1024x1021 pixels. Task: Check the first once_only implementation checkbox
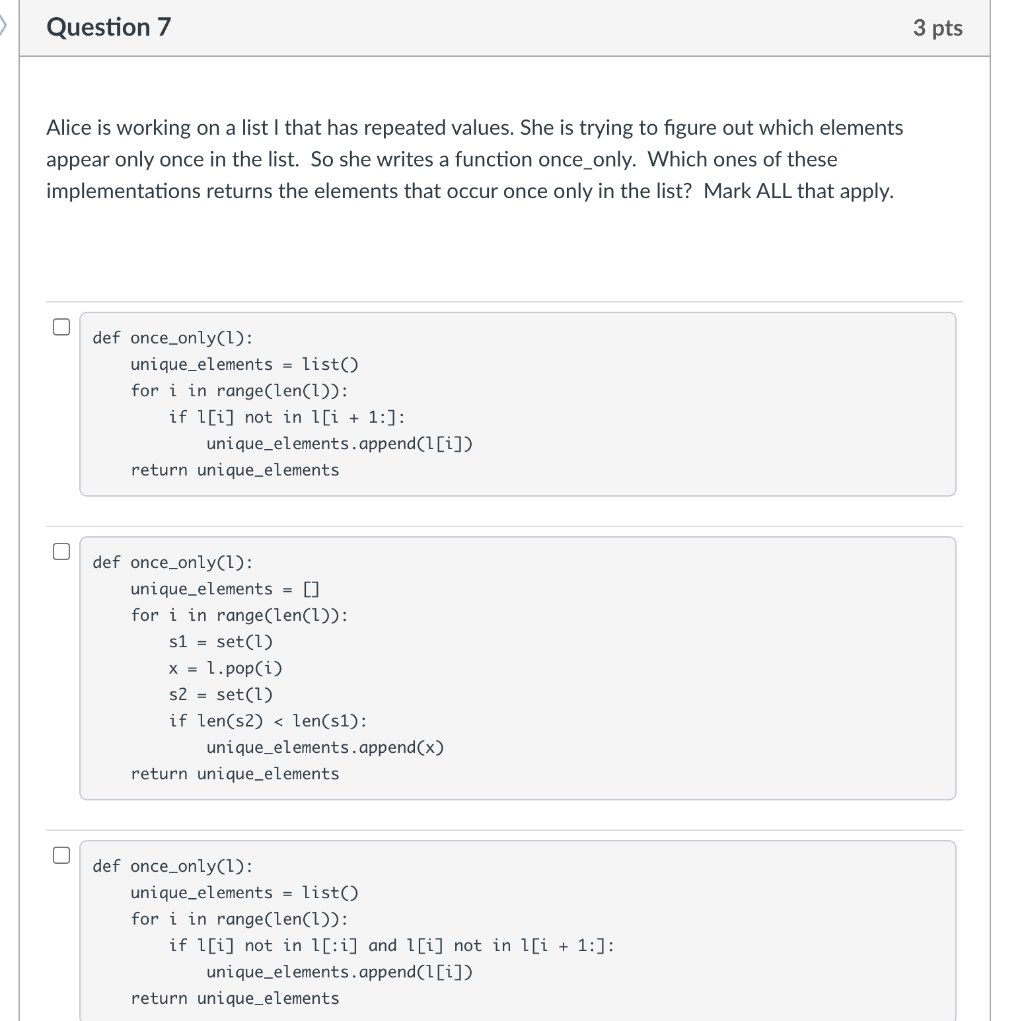pyautogui.click(x=60, y=324)
